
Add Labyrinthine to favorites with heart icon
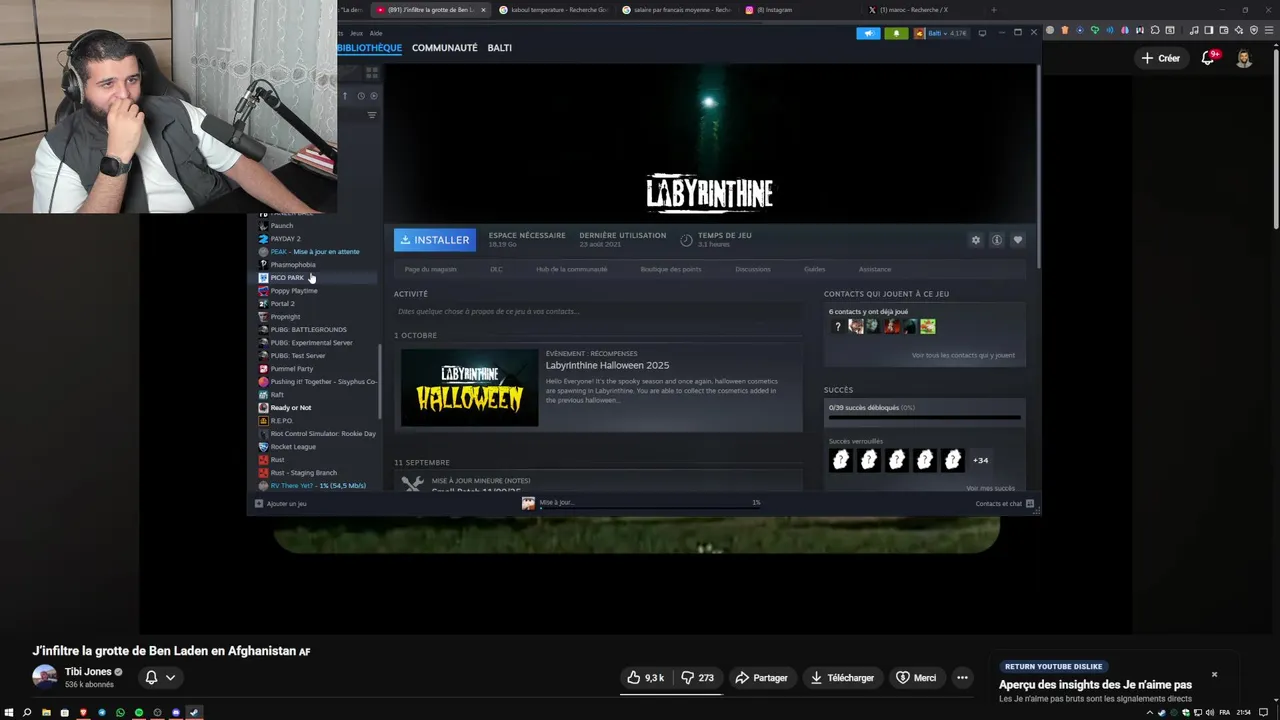(x=1018, y=240)
